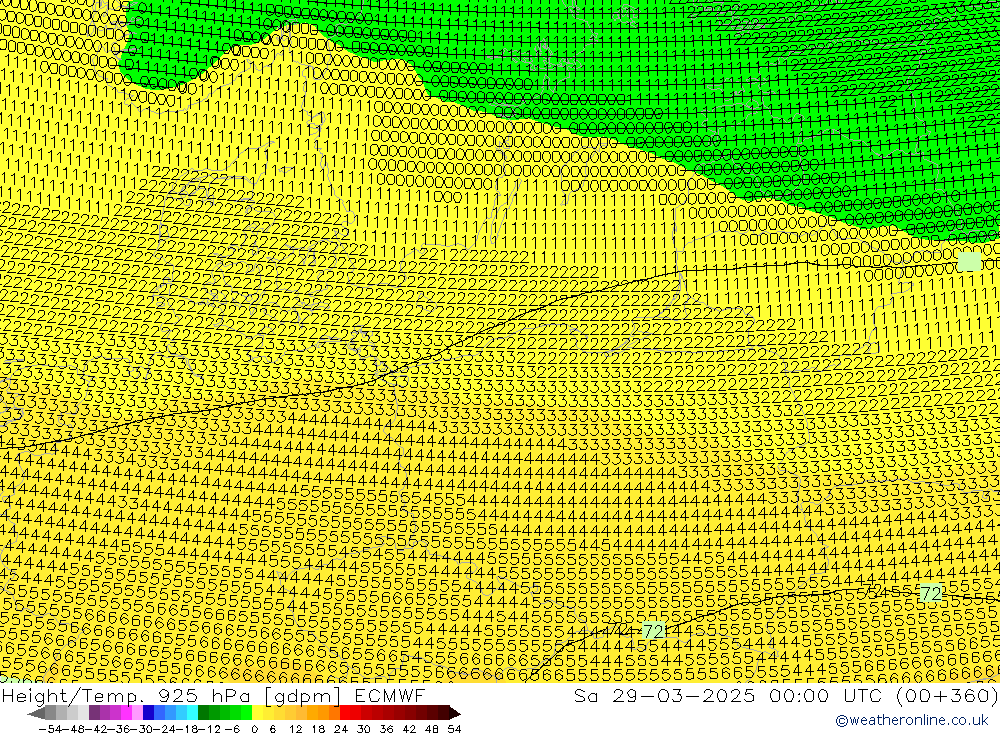The width and height of the screenshot is (1000, 733).
Task: Pick the dark blue swatch above -30
Action: tap(149, 713)
